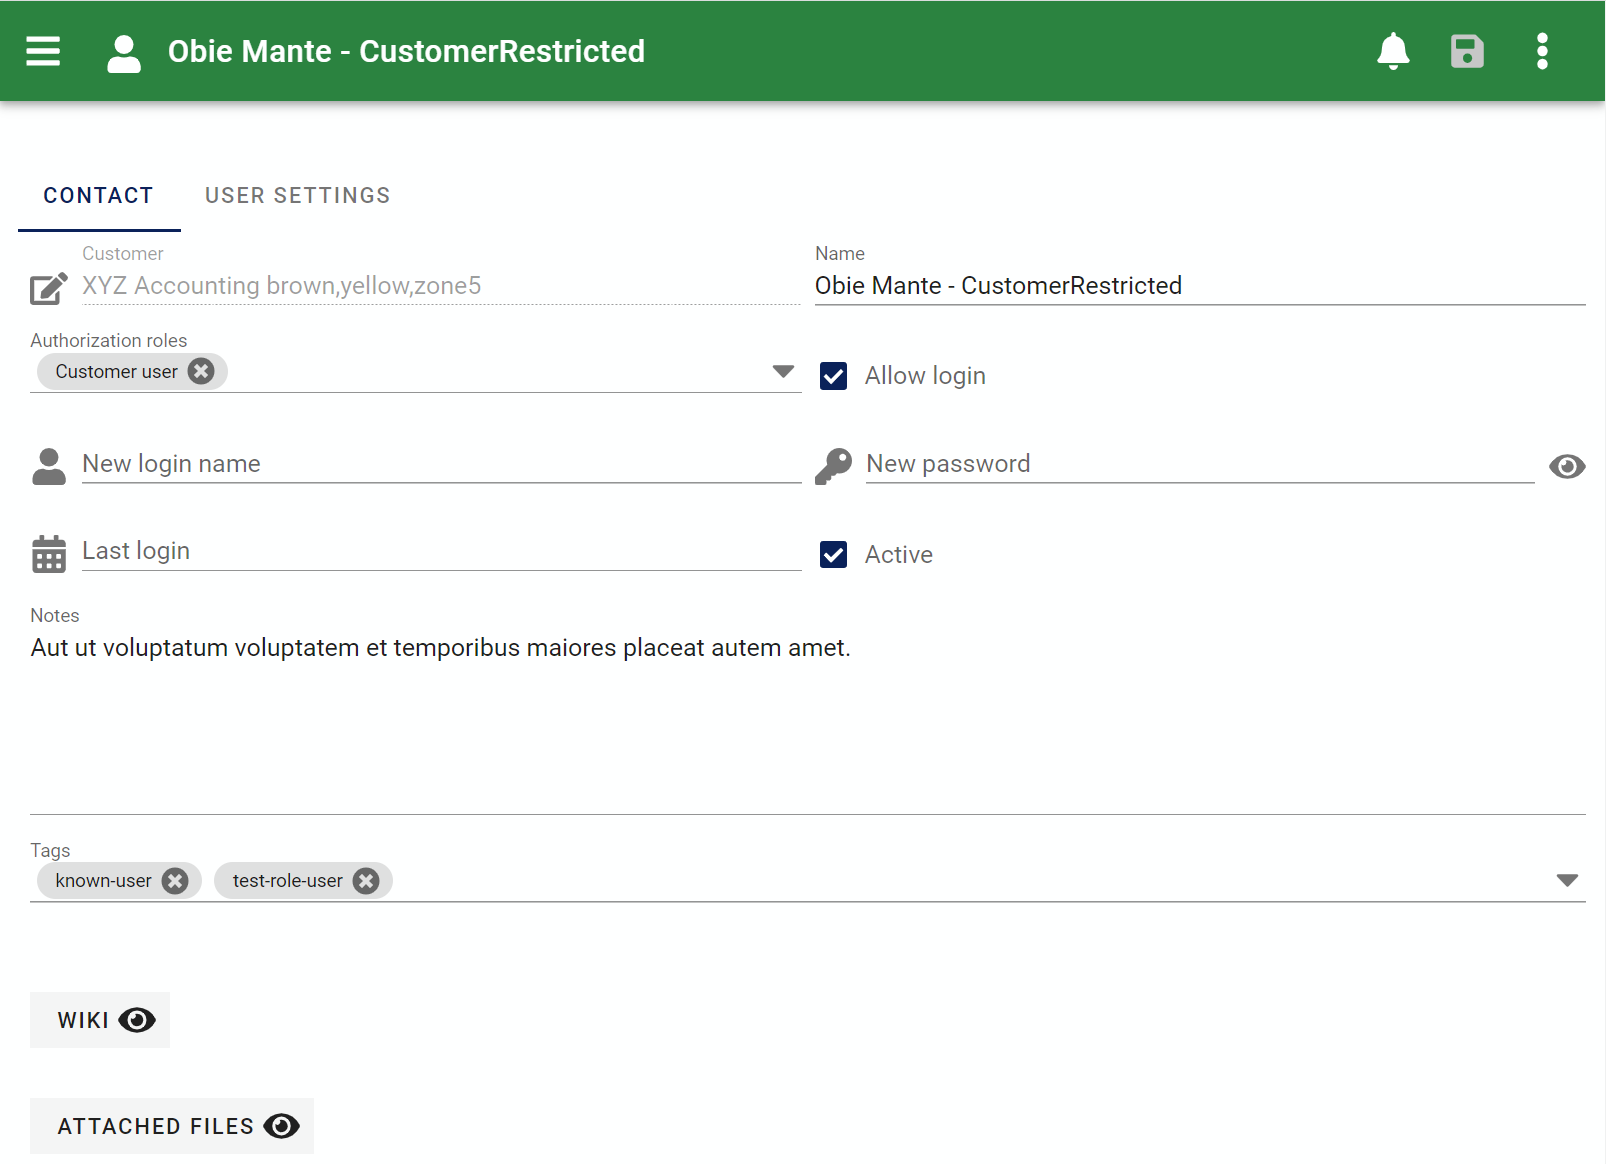Focus the New password field
The width and height of the screenshot is (1606, 1164).
click(1200, 464)
